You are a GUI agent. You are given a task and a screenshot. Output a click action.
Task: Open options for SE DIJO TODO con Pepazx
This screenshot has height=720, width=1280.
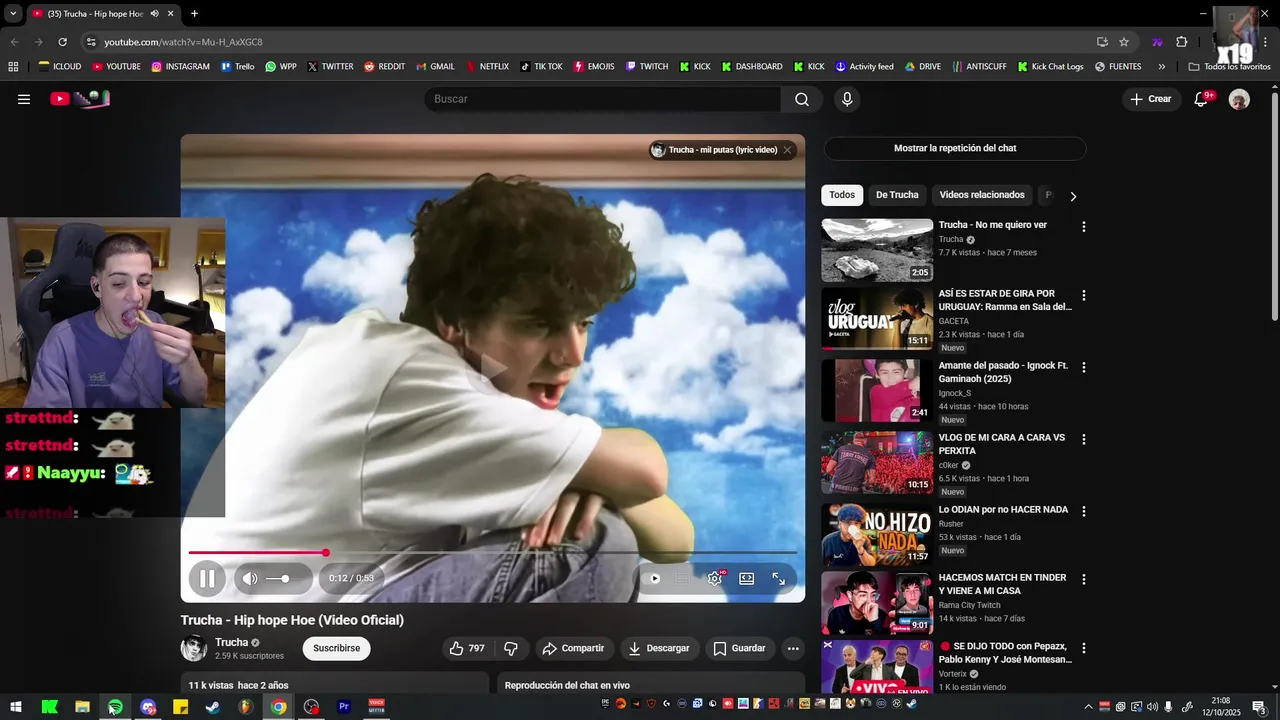pyautogui.click(x=1083, y=649)
